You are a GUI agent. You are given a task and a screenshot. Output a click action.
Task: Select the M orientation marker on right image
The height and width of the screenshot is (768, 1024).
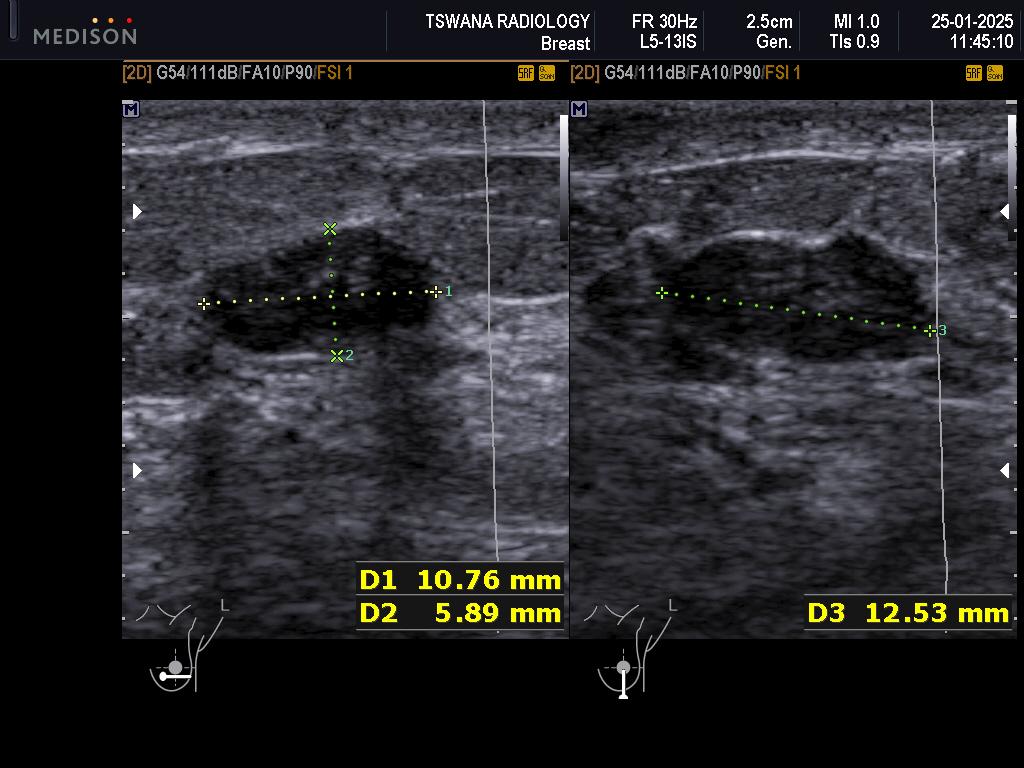point(579,109)
